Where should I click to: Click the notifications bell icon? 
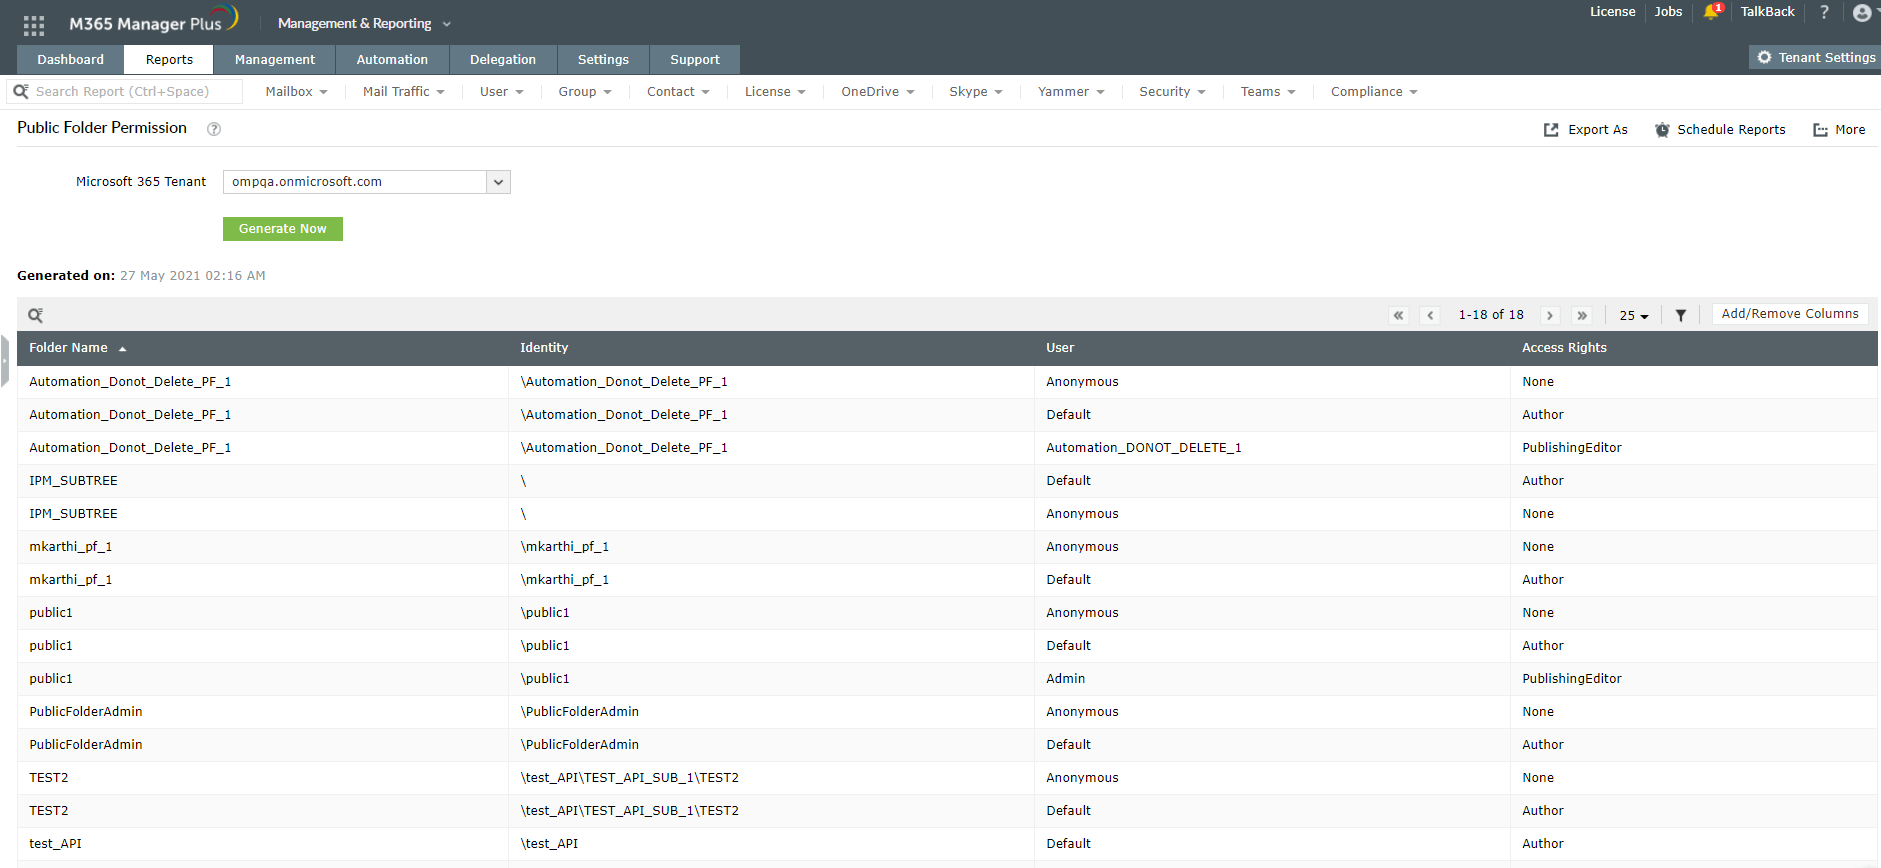(x=1711, y=12)
